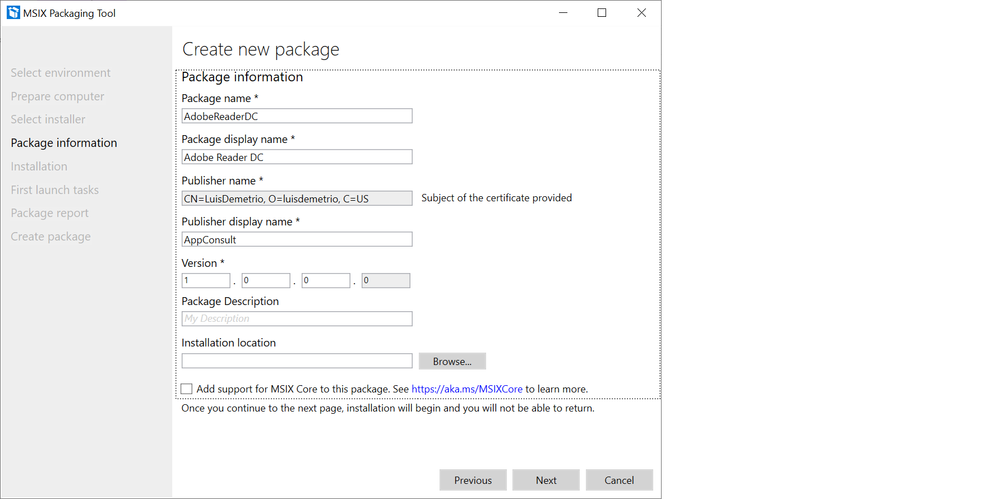The image size is (998, 499).
Task: Select the 'Package information' step
Action: pyautogui.click(x=64, y=143)
